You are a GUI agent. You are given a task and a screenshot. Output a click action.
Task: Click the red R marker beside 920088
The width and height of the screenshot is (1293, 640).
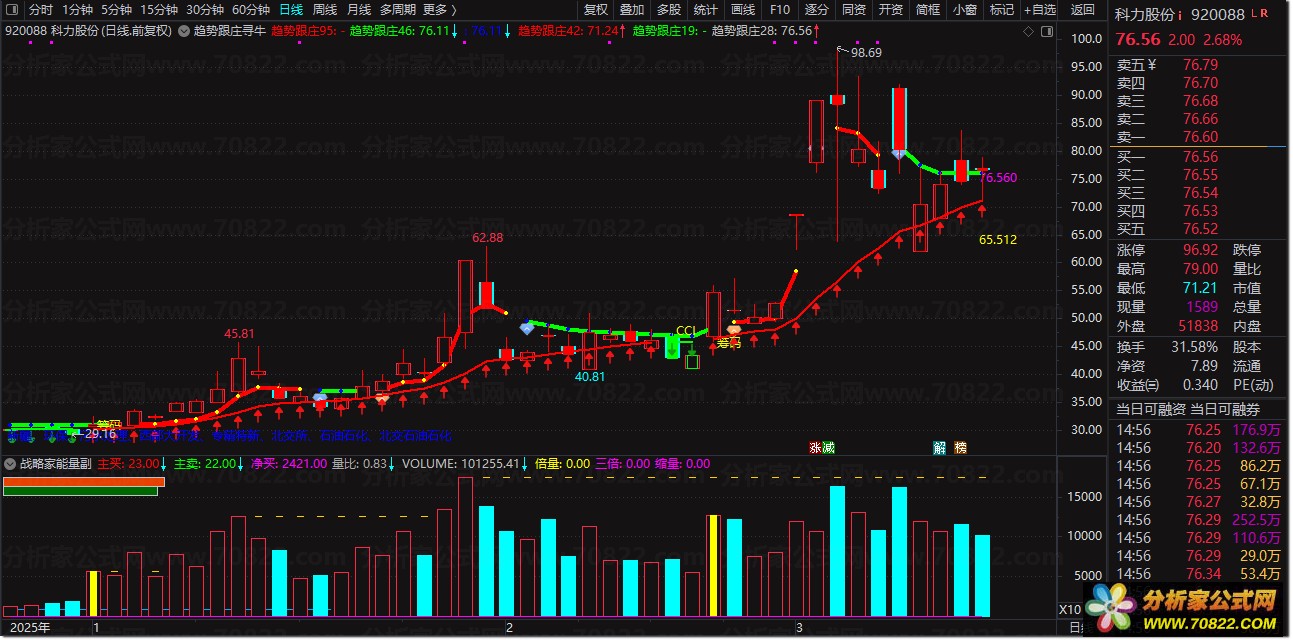coord(1265,15)
